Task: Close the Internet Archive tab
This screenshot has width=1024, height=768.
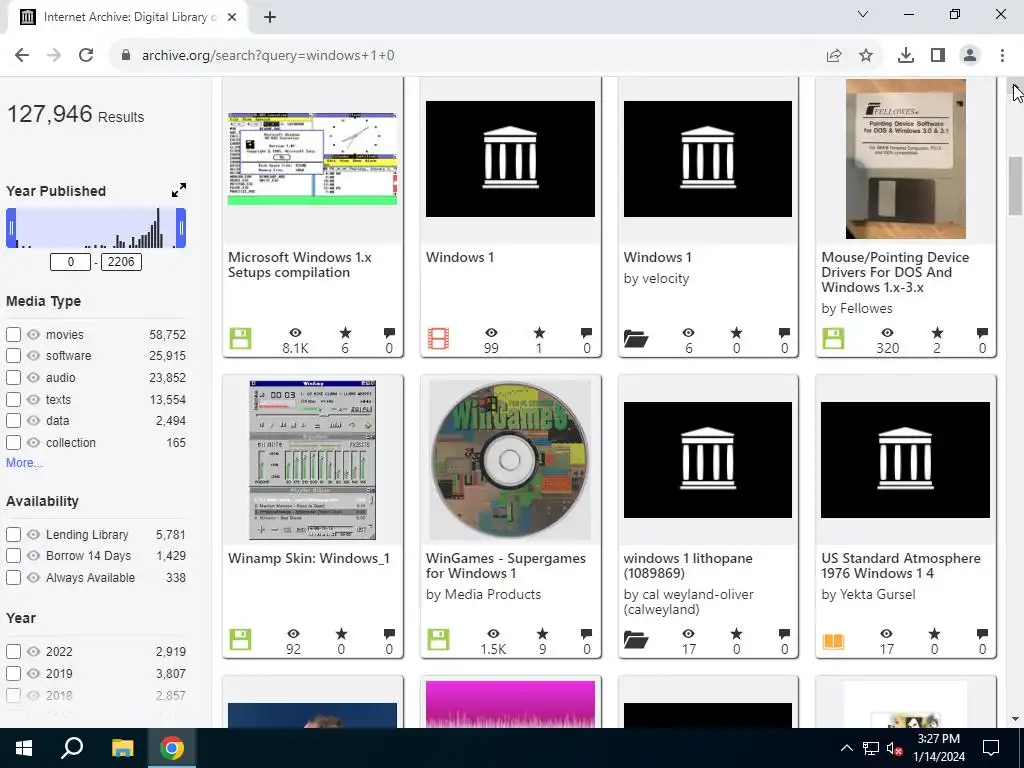Action: pyautogui.click(x=232, y=18)
